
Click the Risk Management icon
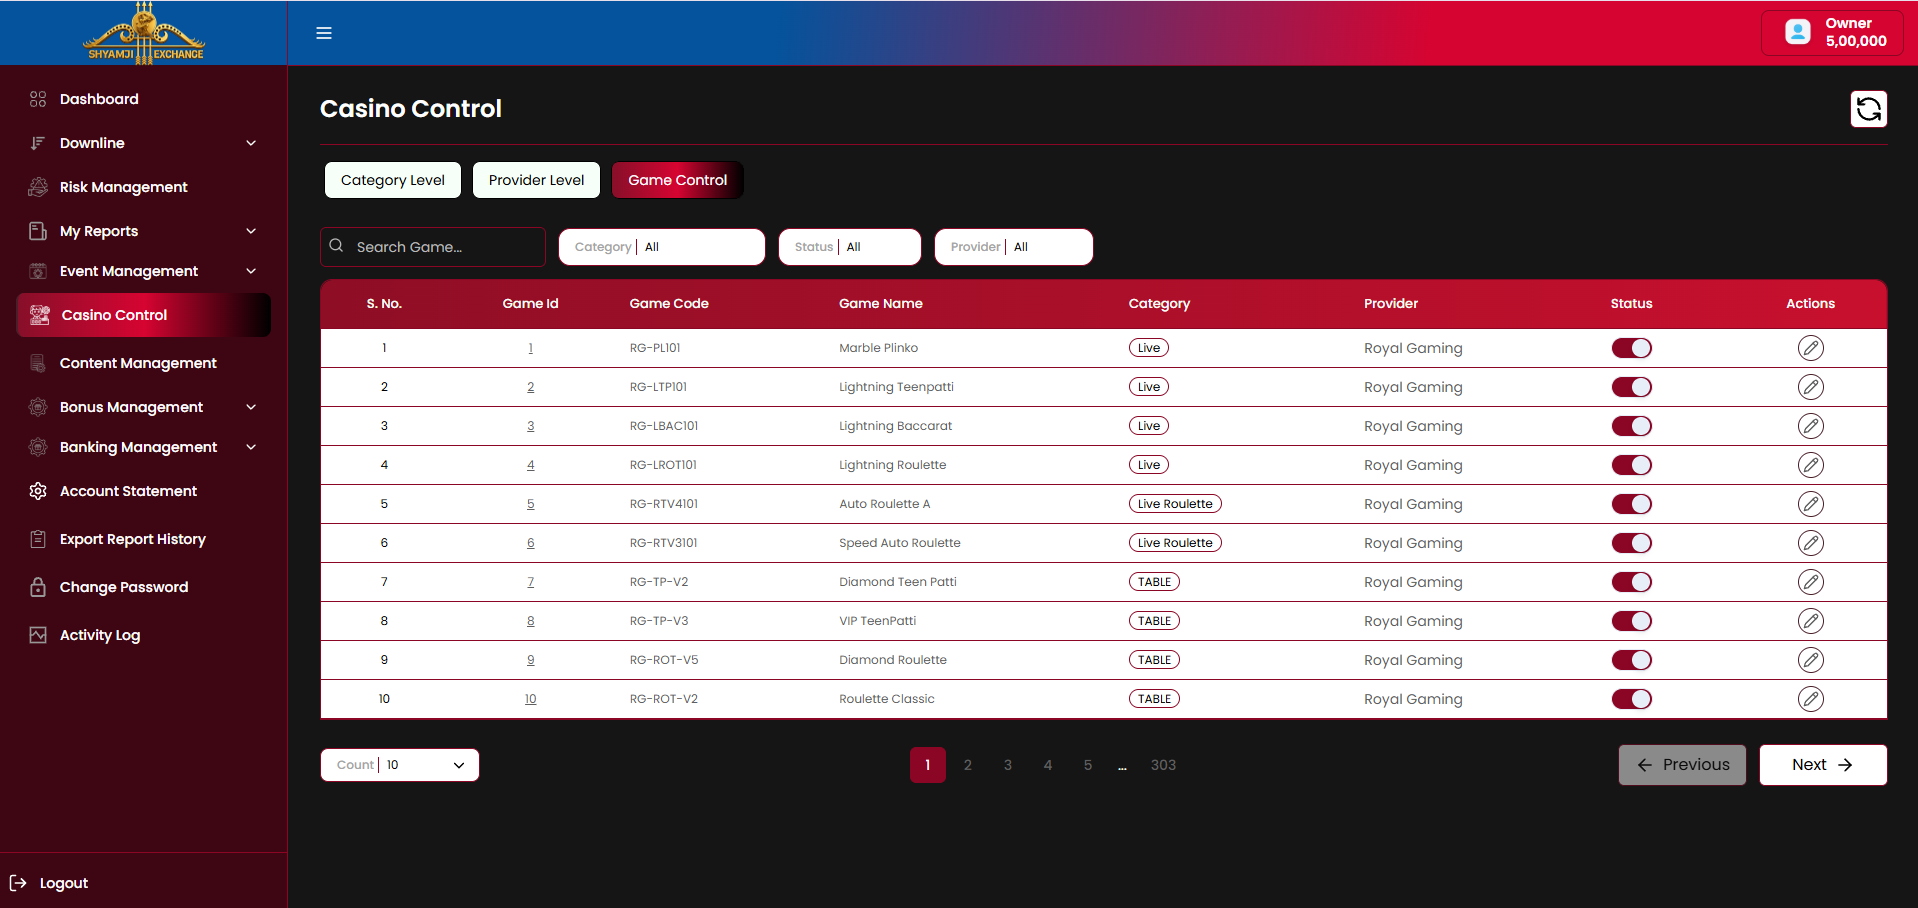[x=38, y=187]
